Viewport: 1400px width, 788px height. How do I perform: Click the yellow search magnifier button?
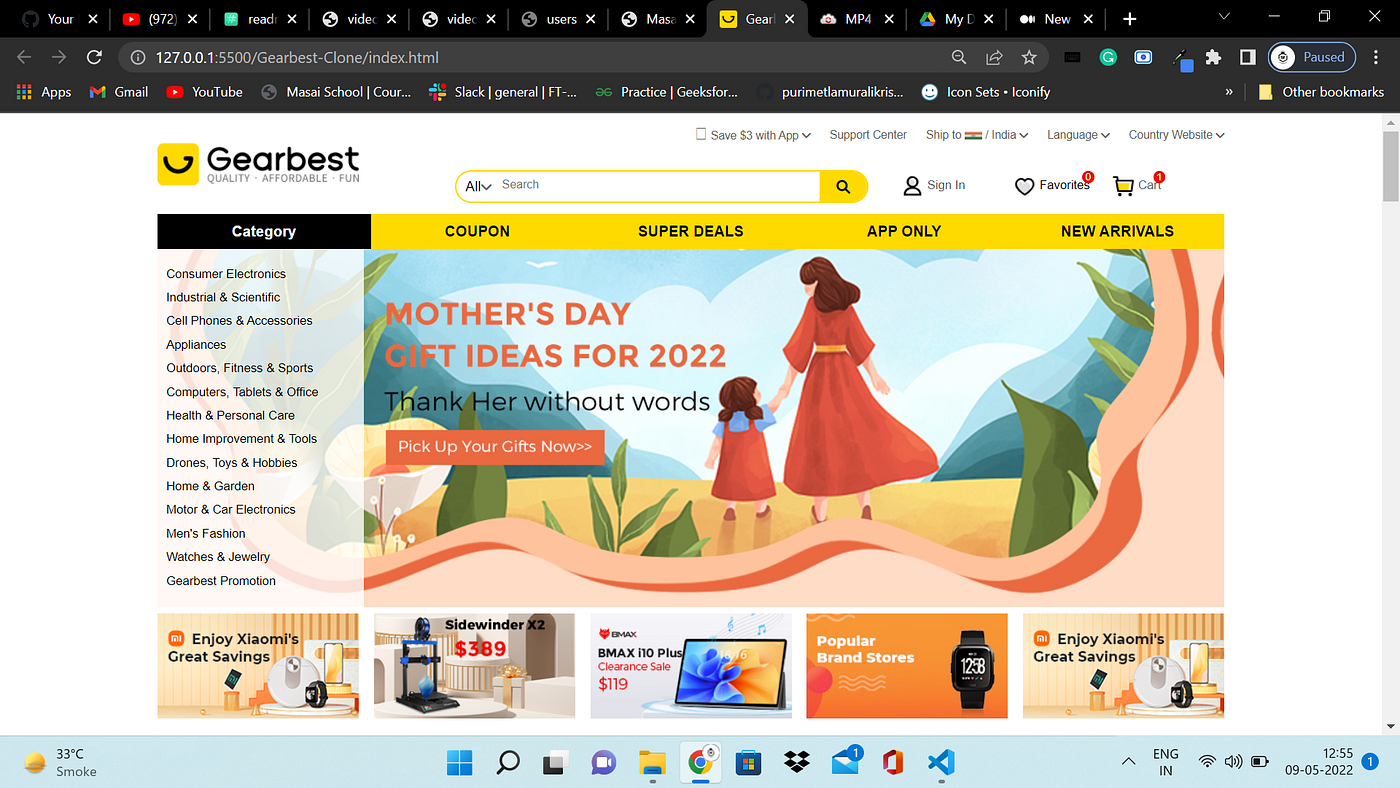click(843, 186)
